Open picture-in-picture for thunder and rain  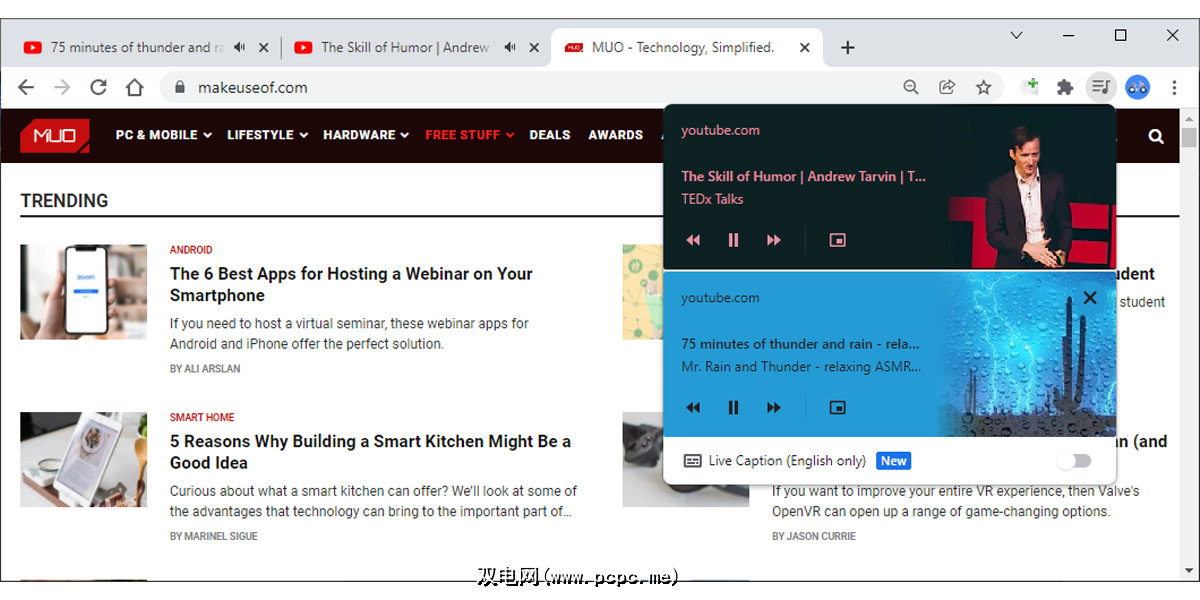(x=838, y=407)
